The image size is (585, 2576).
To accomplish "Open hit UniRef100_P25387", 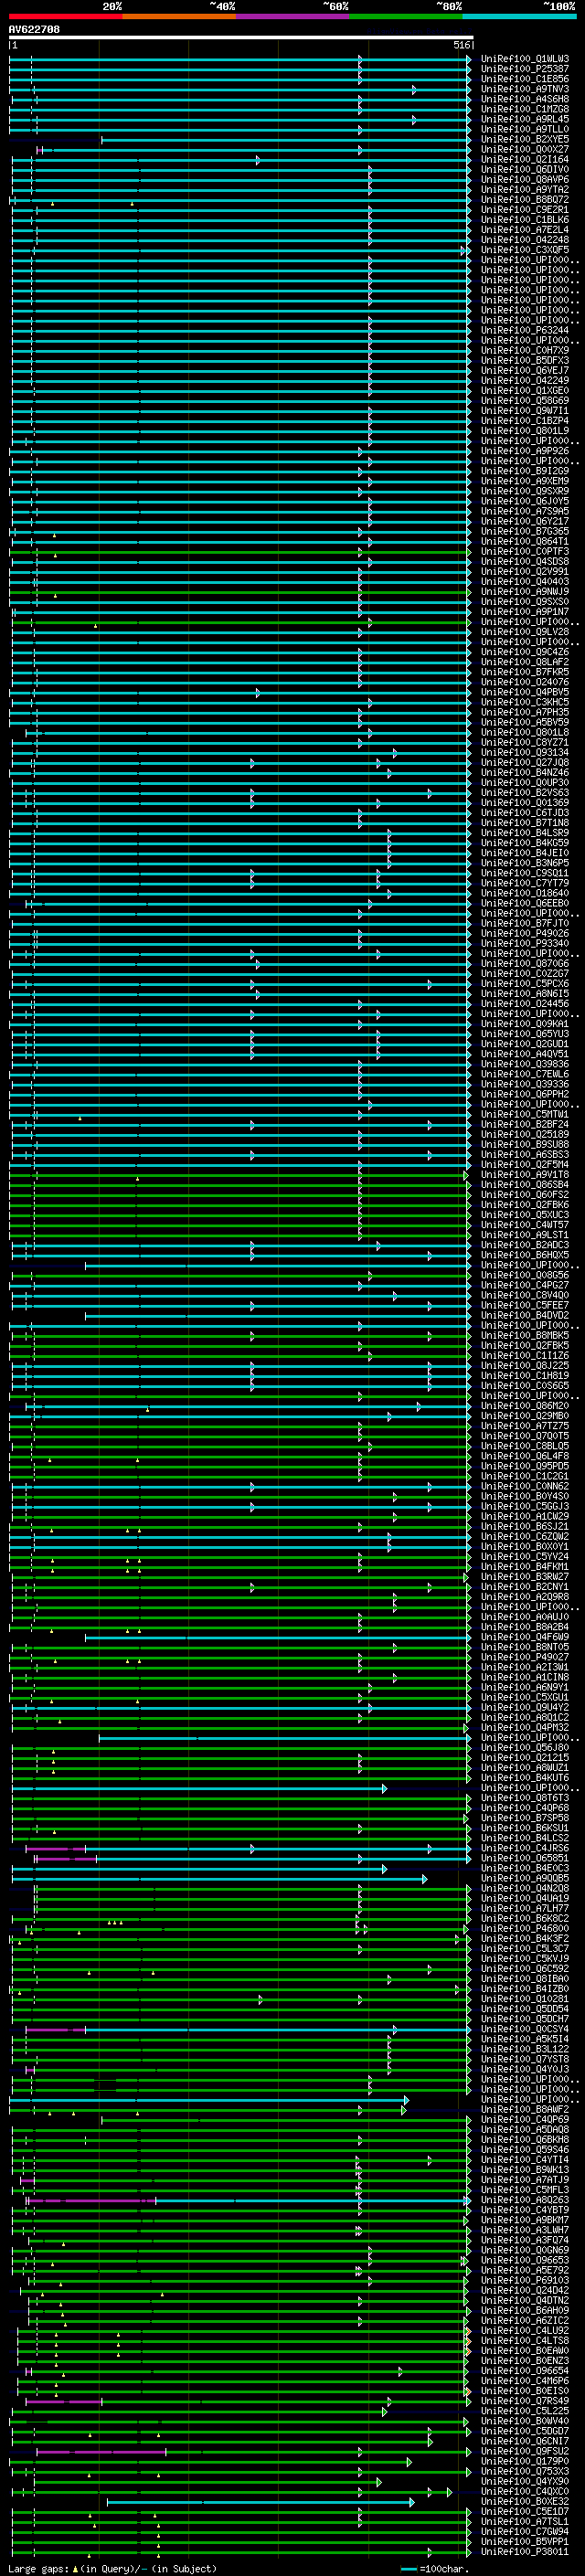I will 525,69.
